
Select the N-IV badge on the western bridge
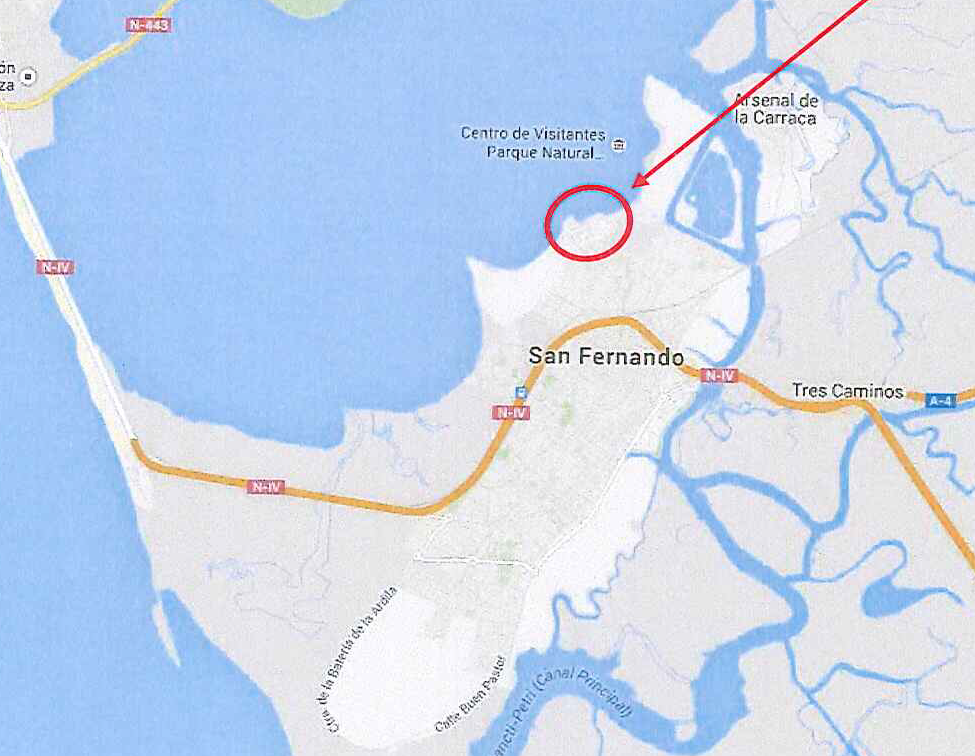(x=55, y=267)
